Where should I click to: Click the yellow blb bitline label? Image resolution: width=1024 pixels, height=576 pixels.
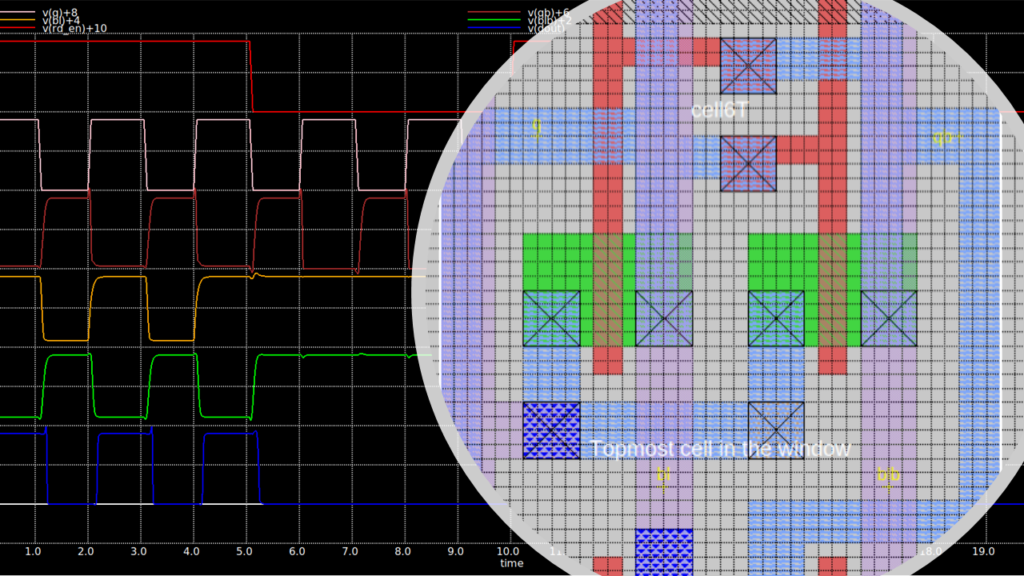pos(887,475)
